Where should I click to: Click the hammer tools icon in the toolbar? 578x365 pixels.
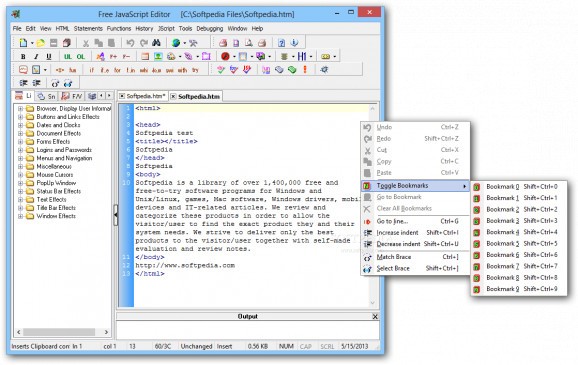click(193, 43)
